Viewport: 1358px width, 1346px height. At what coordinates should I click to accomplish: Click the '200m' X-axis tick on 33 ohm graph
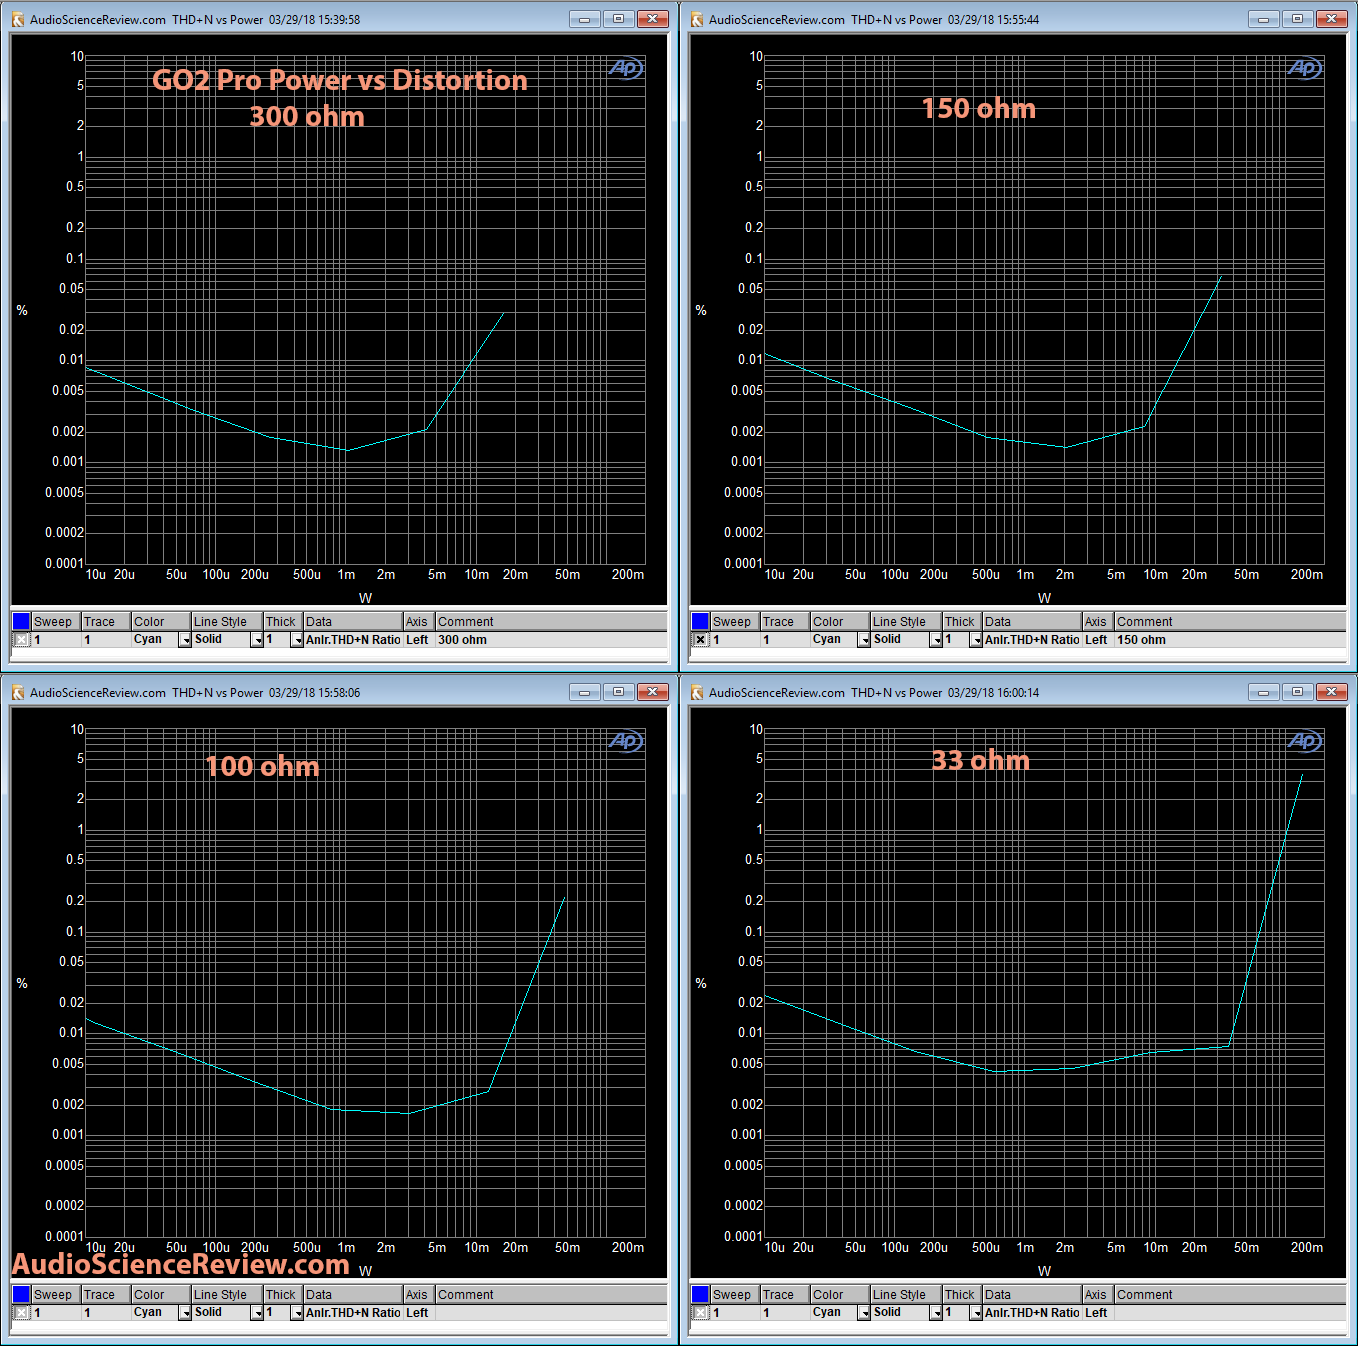[x=1306, y=1247]
